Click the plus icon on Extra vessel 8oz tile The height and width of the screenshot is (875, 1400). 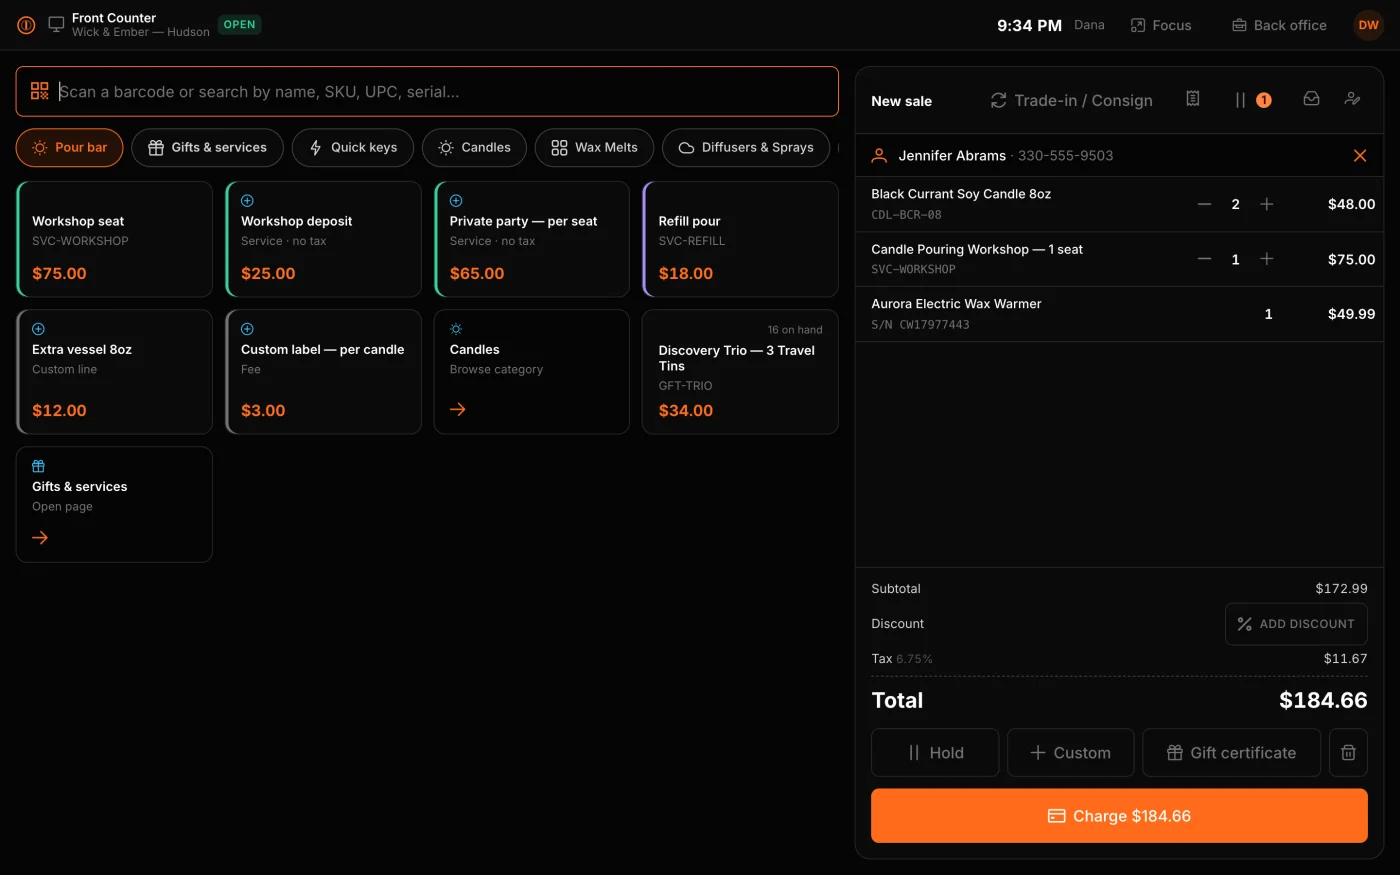pyautogui.click(x=38, y=329)
